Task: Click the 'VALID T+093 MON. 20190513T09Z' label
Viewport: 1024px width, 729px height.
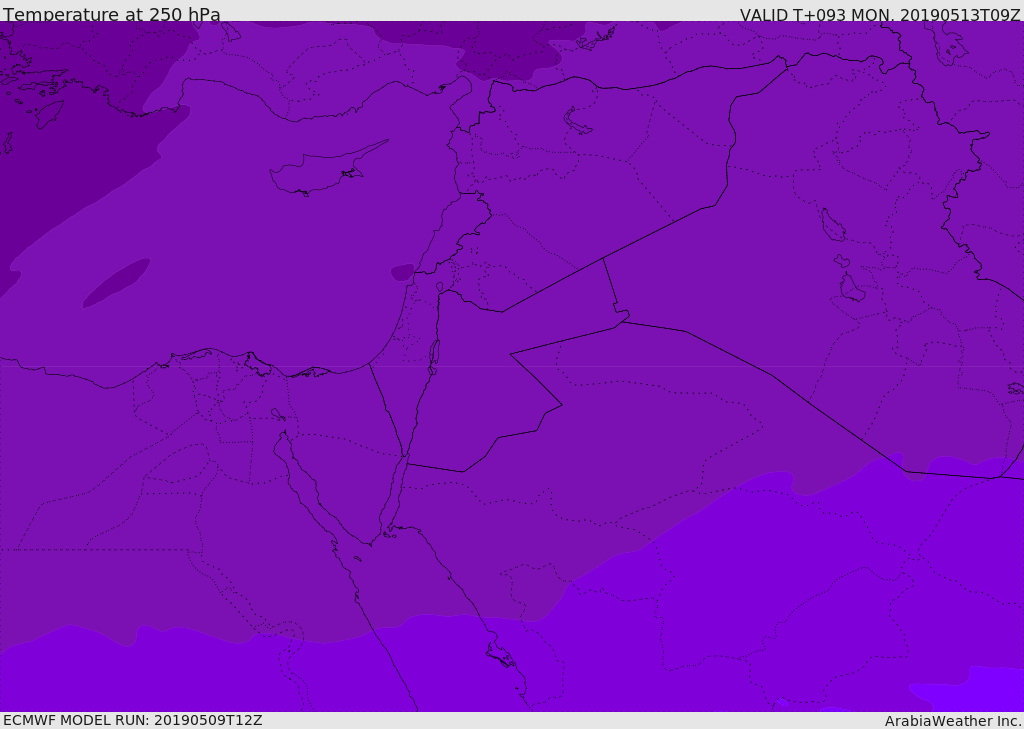Action: click(880, 14)
